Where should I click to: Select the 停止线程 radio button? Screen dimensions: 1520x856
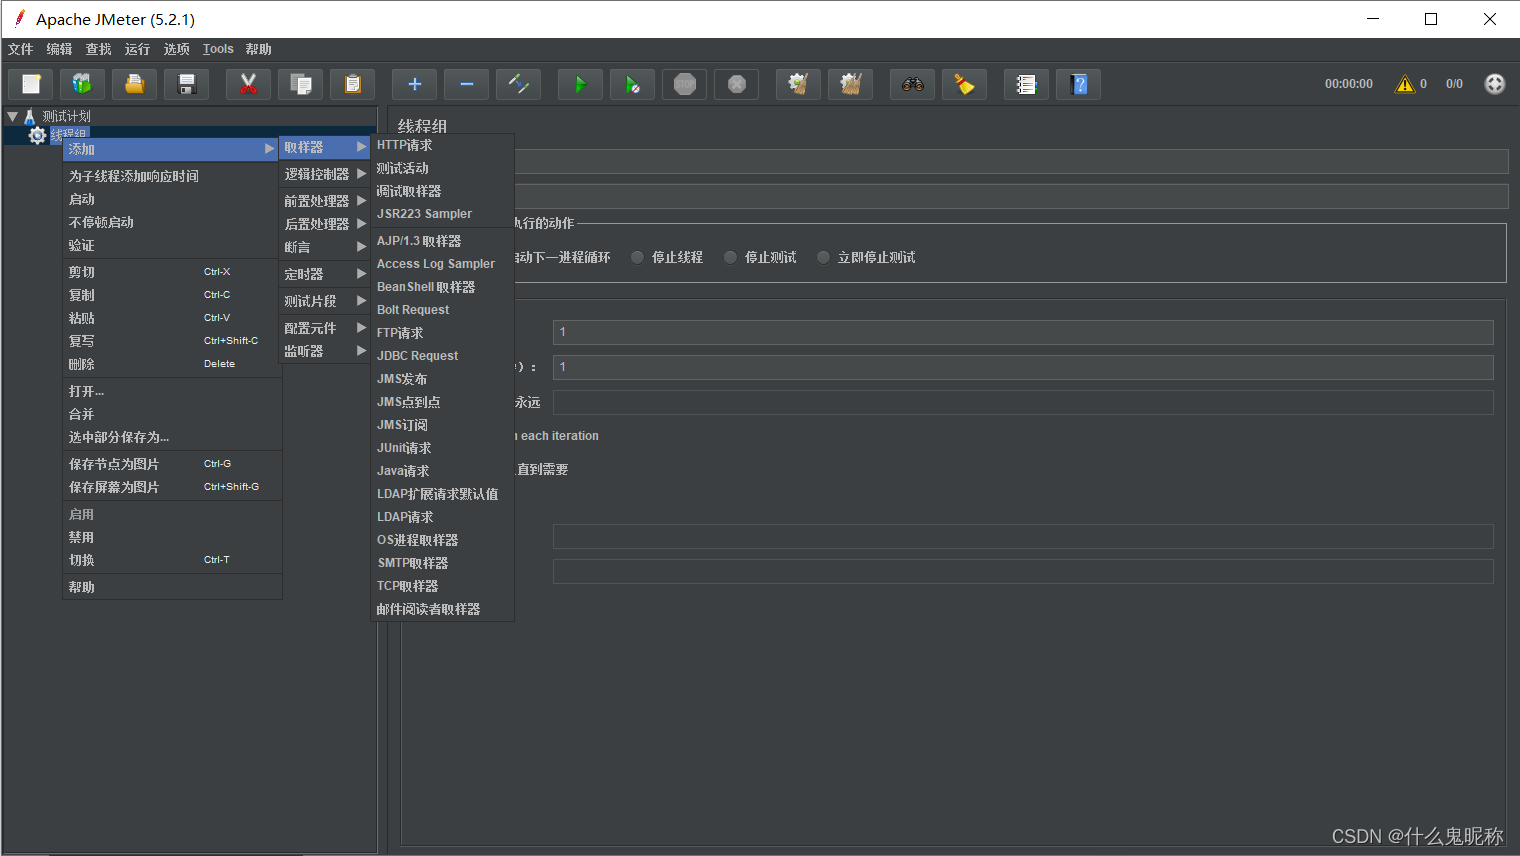point(638,257)
